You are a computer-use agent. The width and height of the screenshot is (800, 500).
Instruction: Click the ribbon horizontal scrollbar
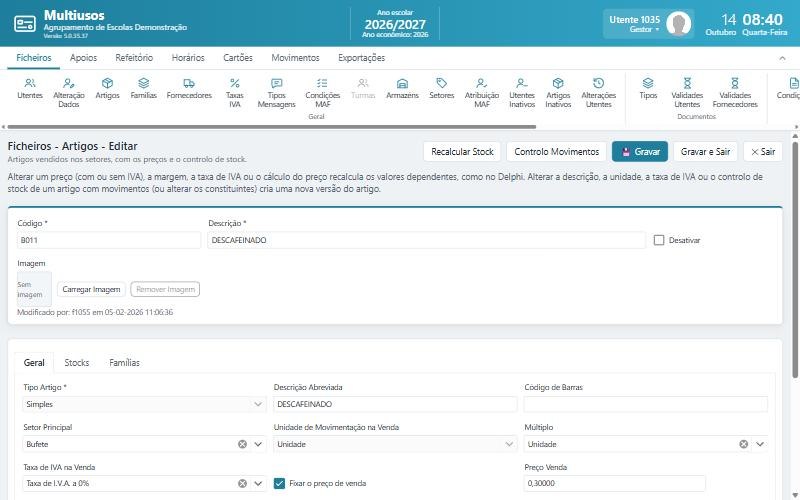coord(271,127)
